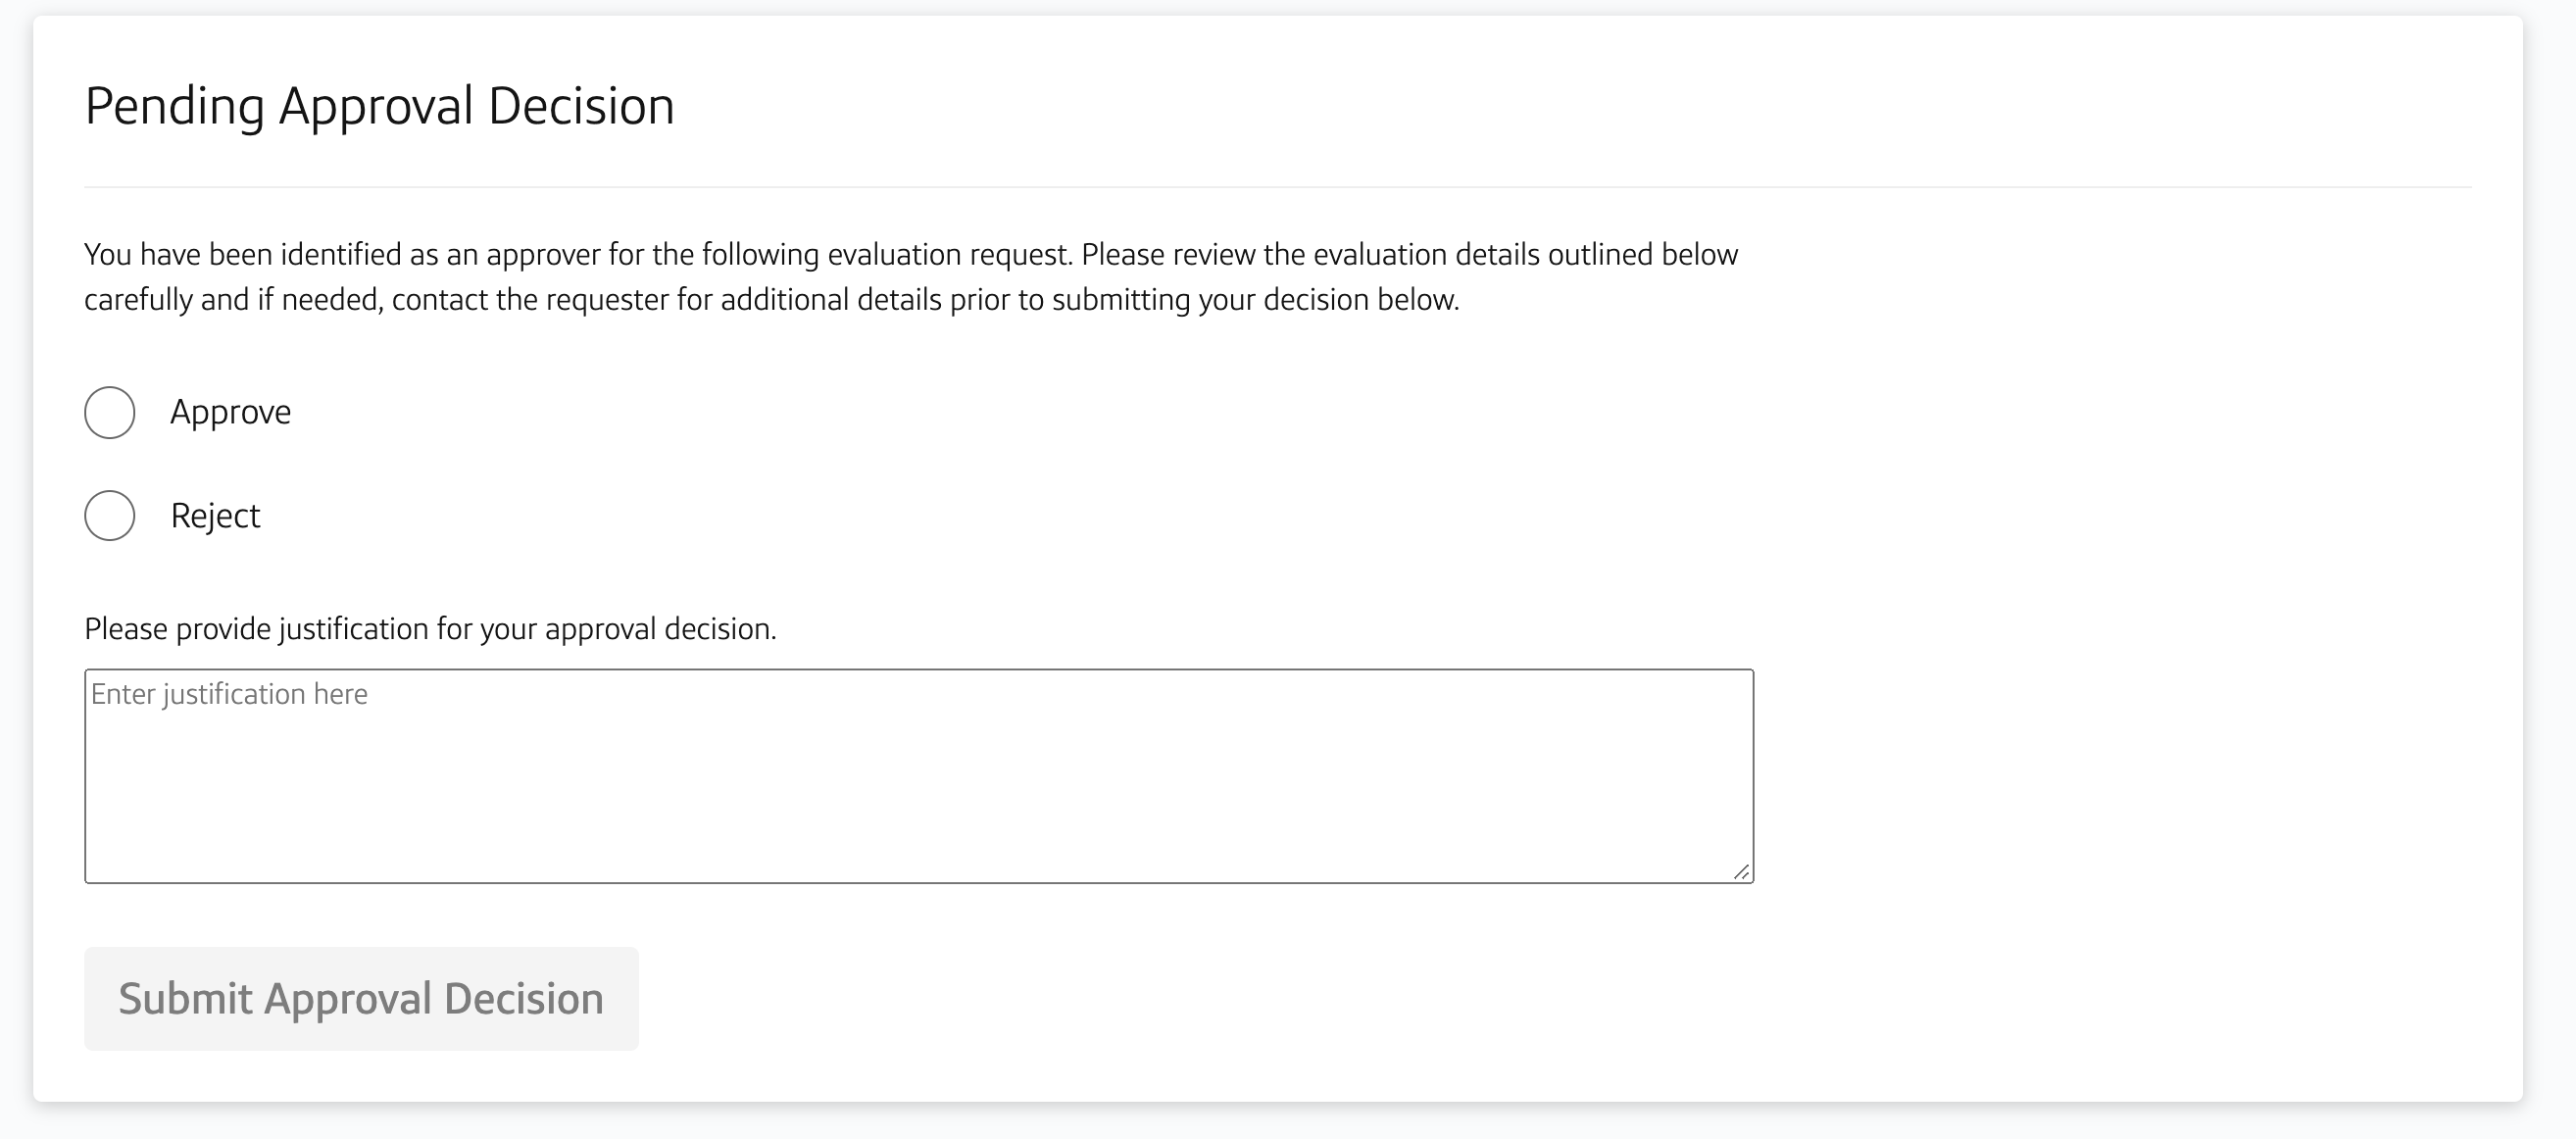Click the 'Pending Approval Decision' heading
Screen dimensions: 2576x1139
380,106
